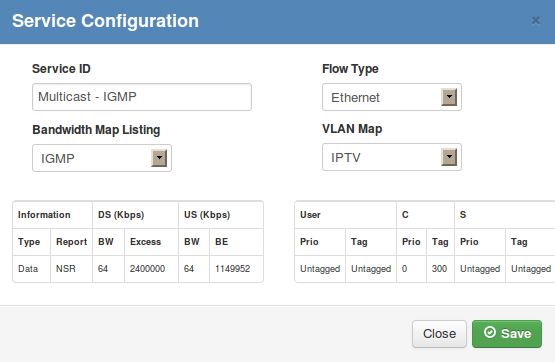The image size is (555, 362).
Task: Close dialog with the X icon
Action: coord(536,21)
